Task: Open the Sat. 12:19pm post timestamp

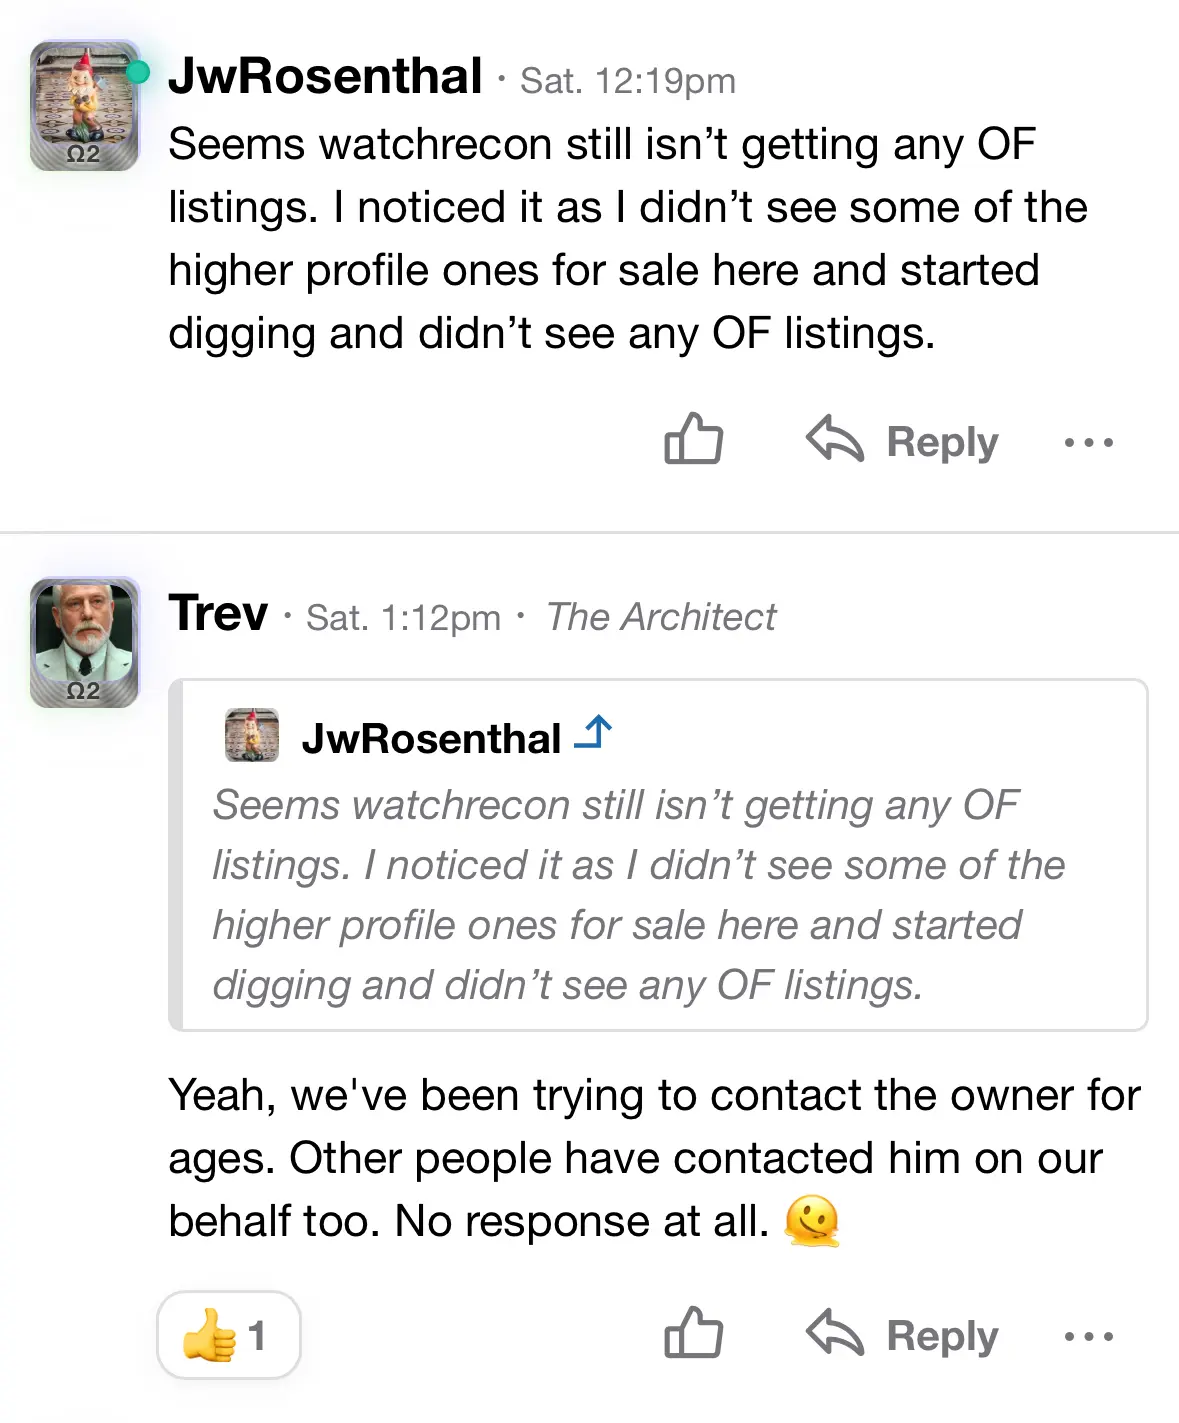Action: pos(628,81)
